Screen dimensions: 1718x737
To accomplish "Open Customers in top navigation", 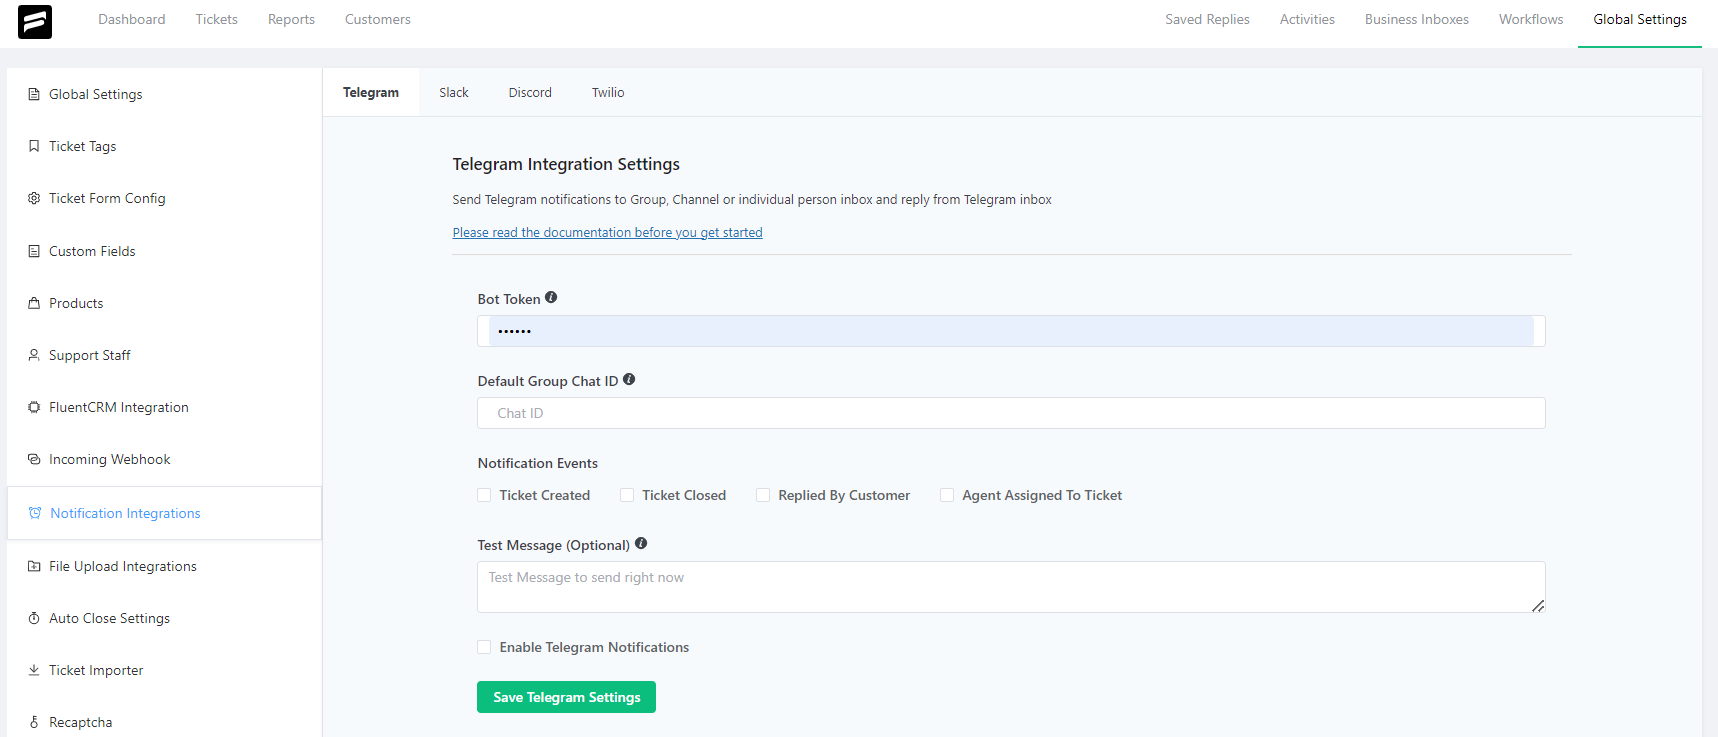I will pyautogui.click(x=378, y=19).
